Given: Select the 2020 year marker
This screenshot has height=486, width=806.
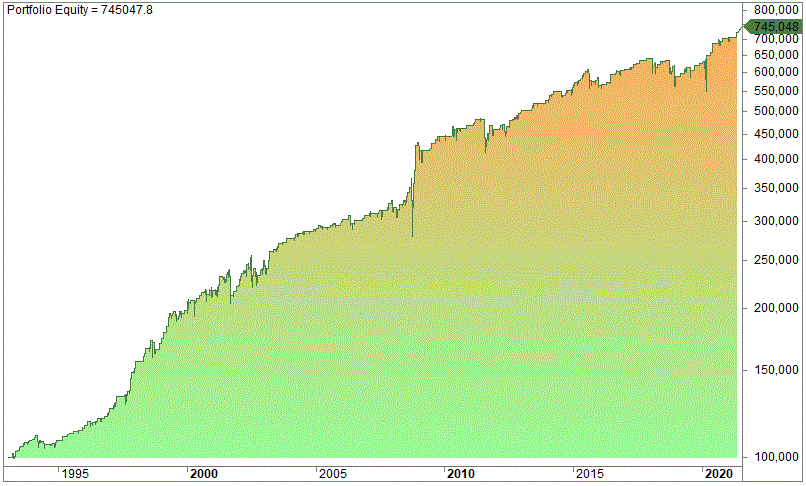Looking at the screenshot, I should click(x=718, y=474).
